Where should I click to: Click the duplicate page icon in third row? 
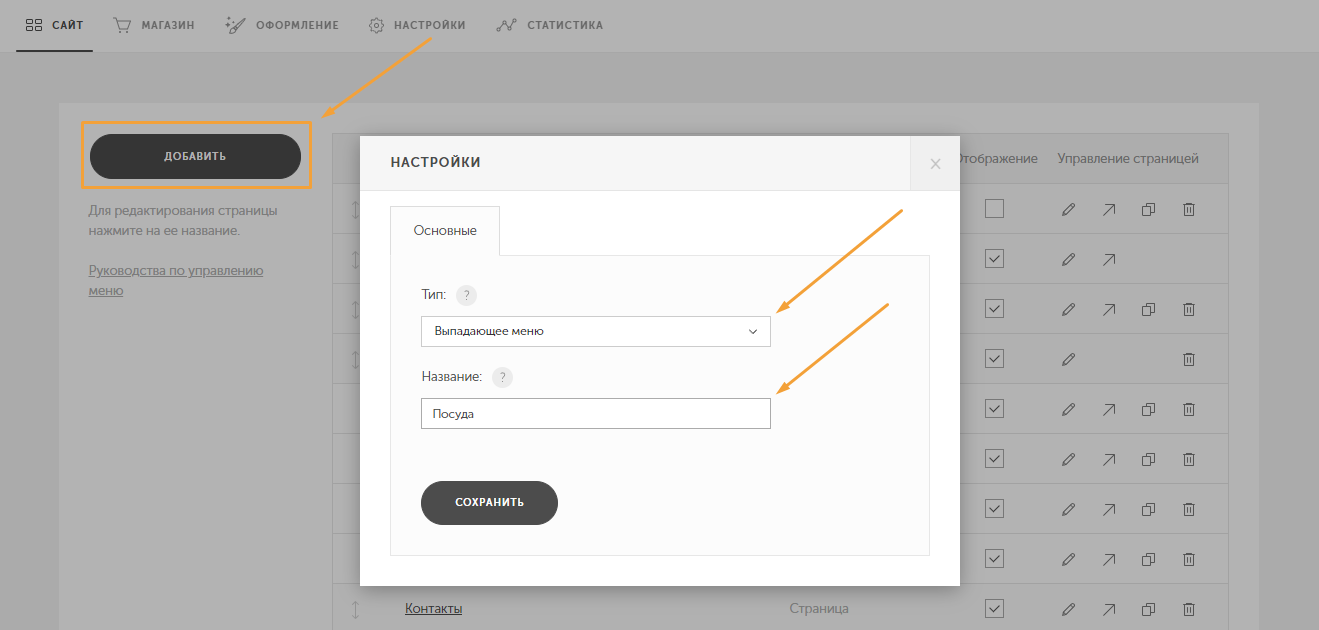pyautogui.click(x=1149, y=309)
